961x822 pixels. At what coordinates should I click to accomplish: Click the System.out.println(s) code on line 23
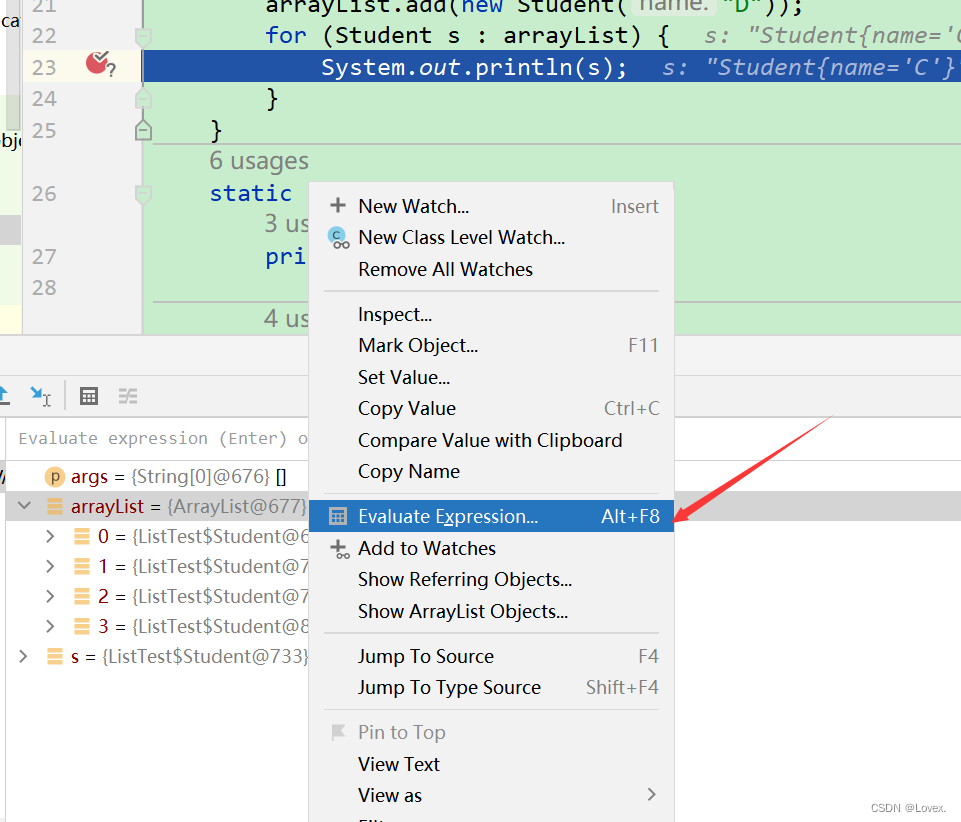474,67
